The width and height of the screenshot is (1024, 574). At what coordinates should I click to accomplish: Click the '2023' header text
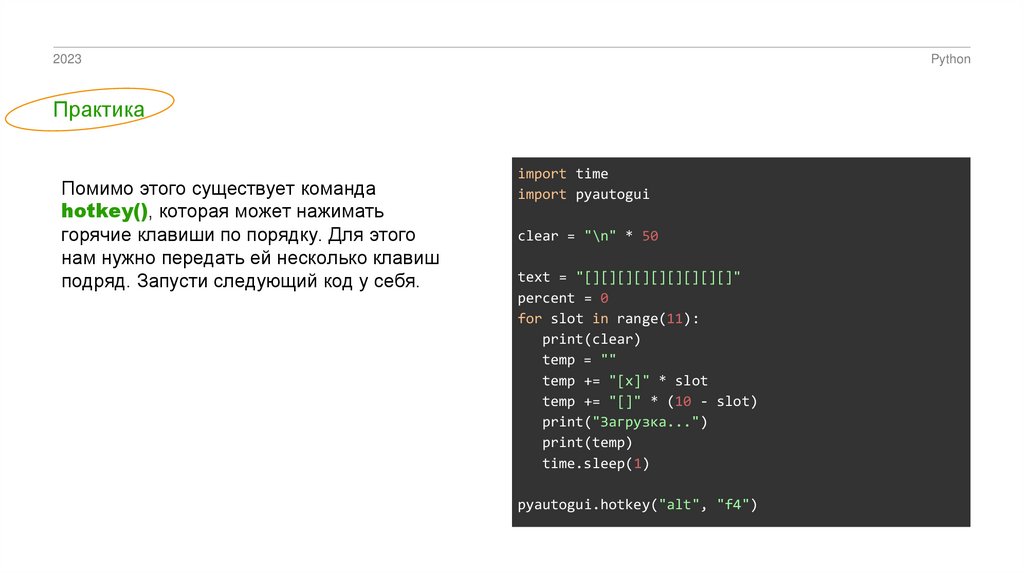coord(67,59)
